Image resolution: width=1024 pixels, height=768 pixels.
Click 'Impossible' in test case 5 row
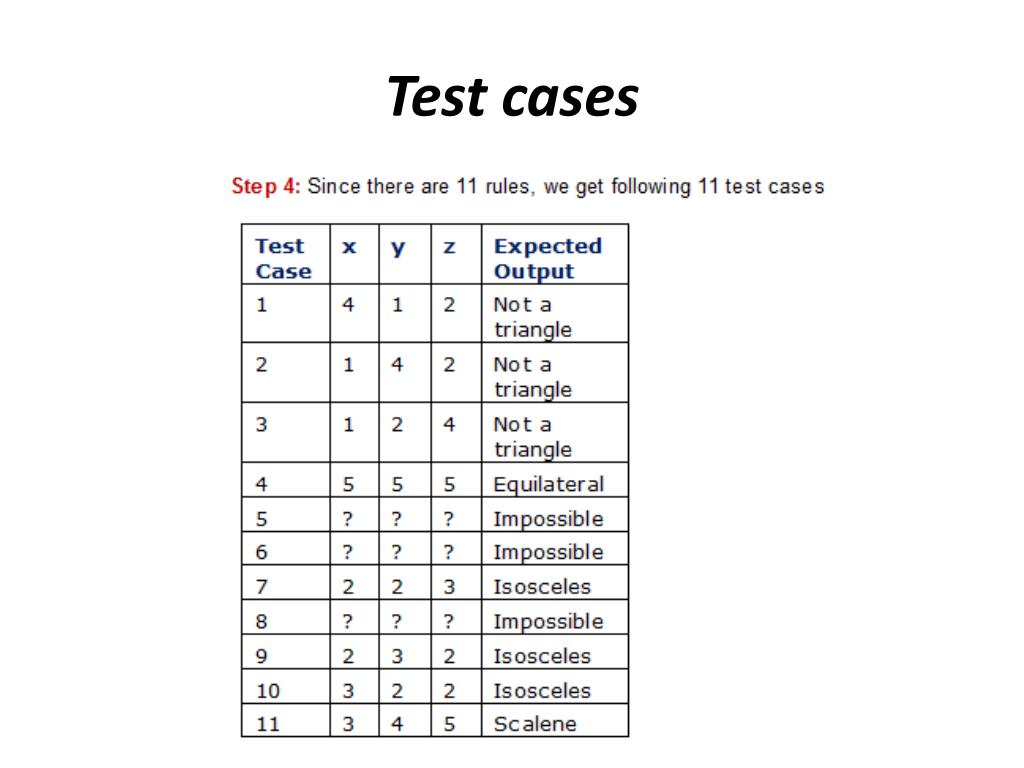coord(548,519)
